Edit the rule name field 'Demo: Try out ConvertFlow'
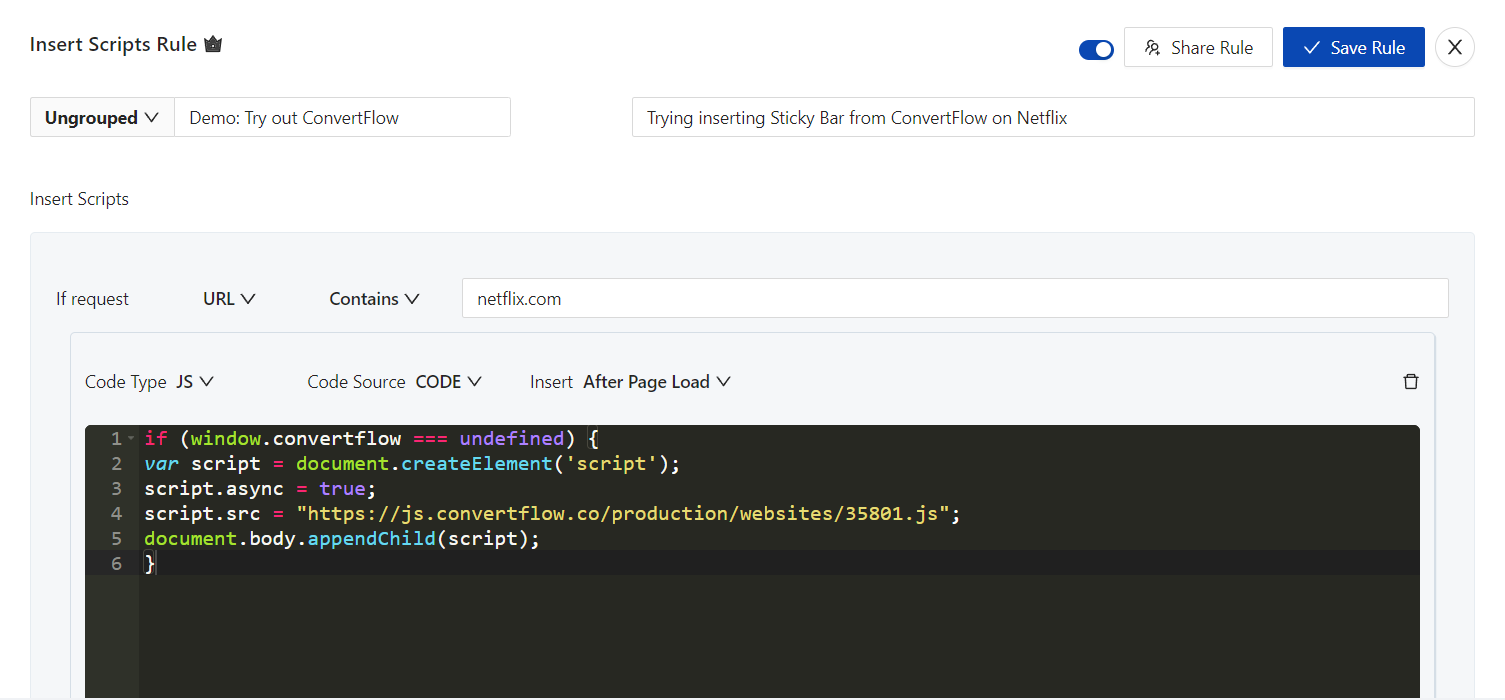Image resolution: width=1505 pixels, height=700 pixels. point(342,117)
